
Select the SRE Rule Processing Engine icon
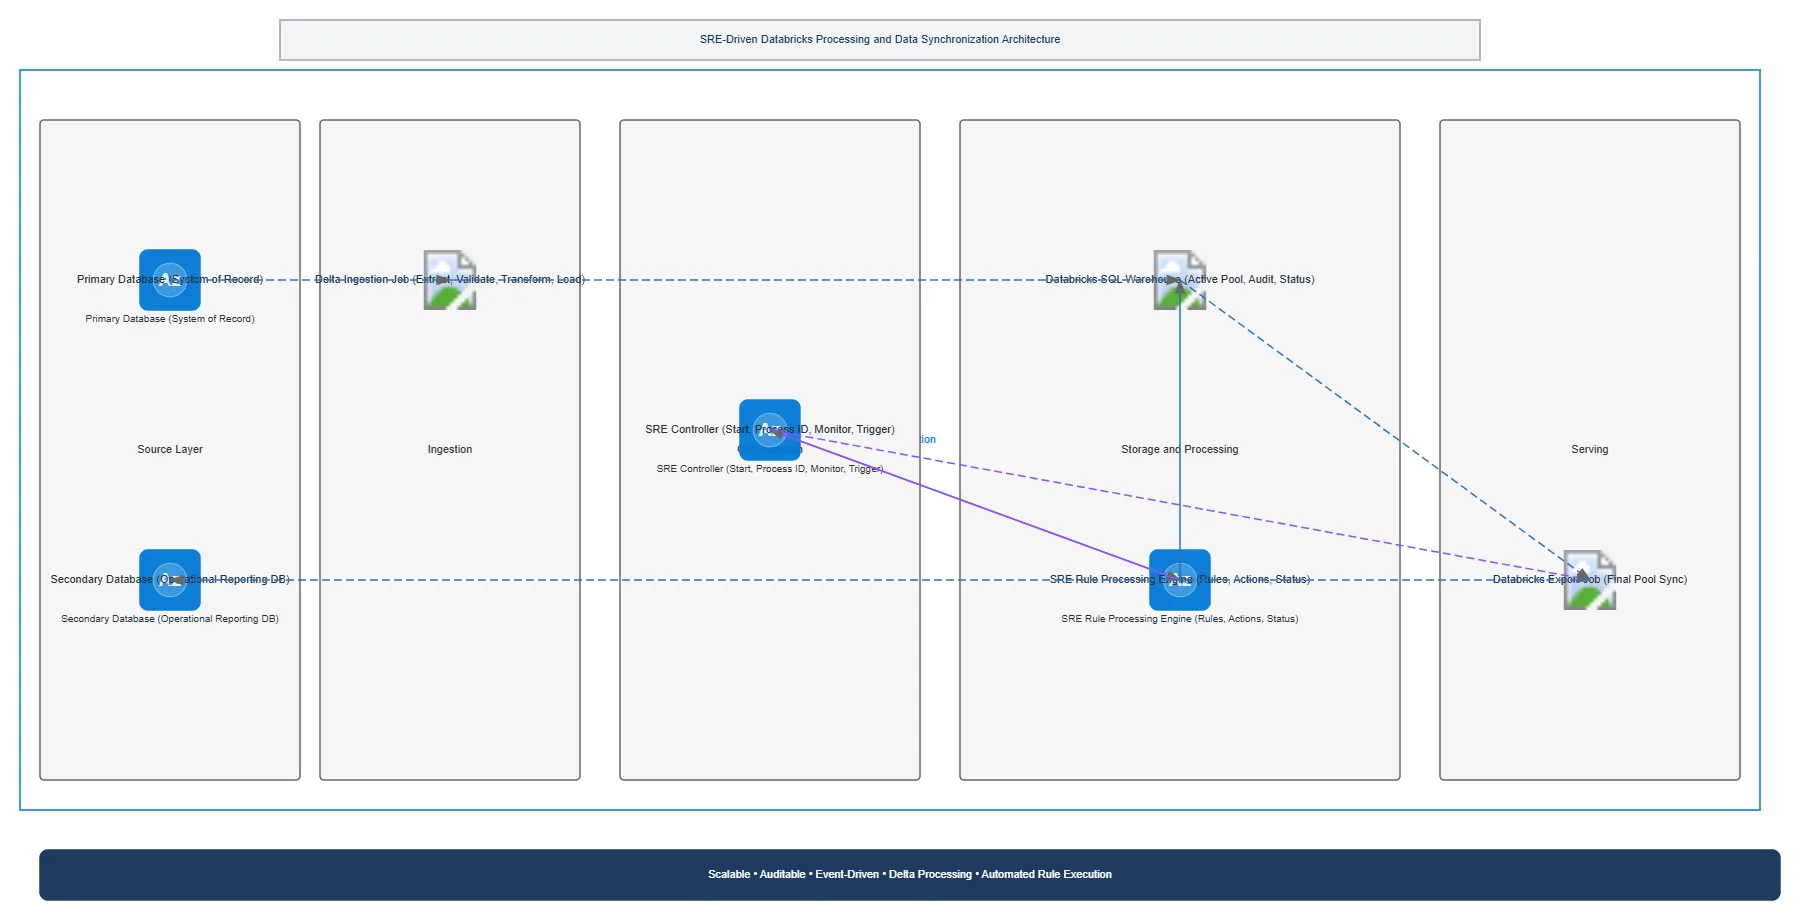point(1180,580)
